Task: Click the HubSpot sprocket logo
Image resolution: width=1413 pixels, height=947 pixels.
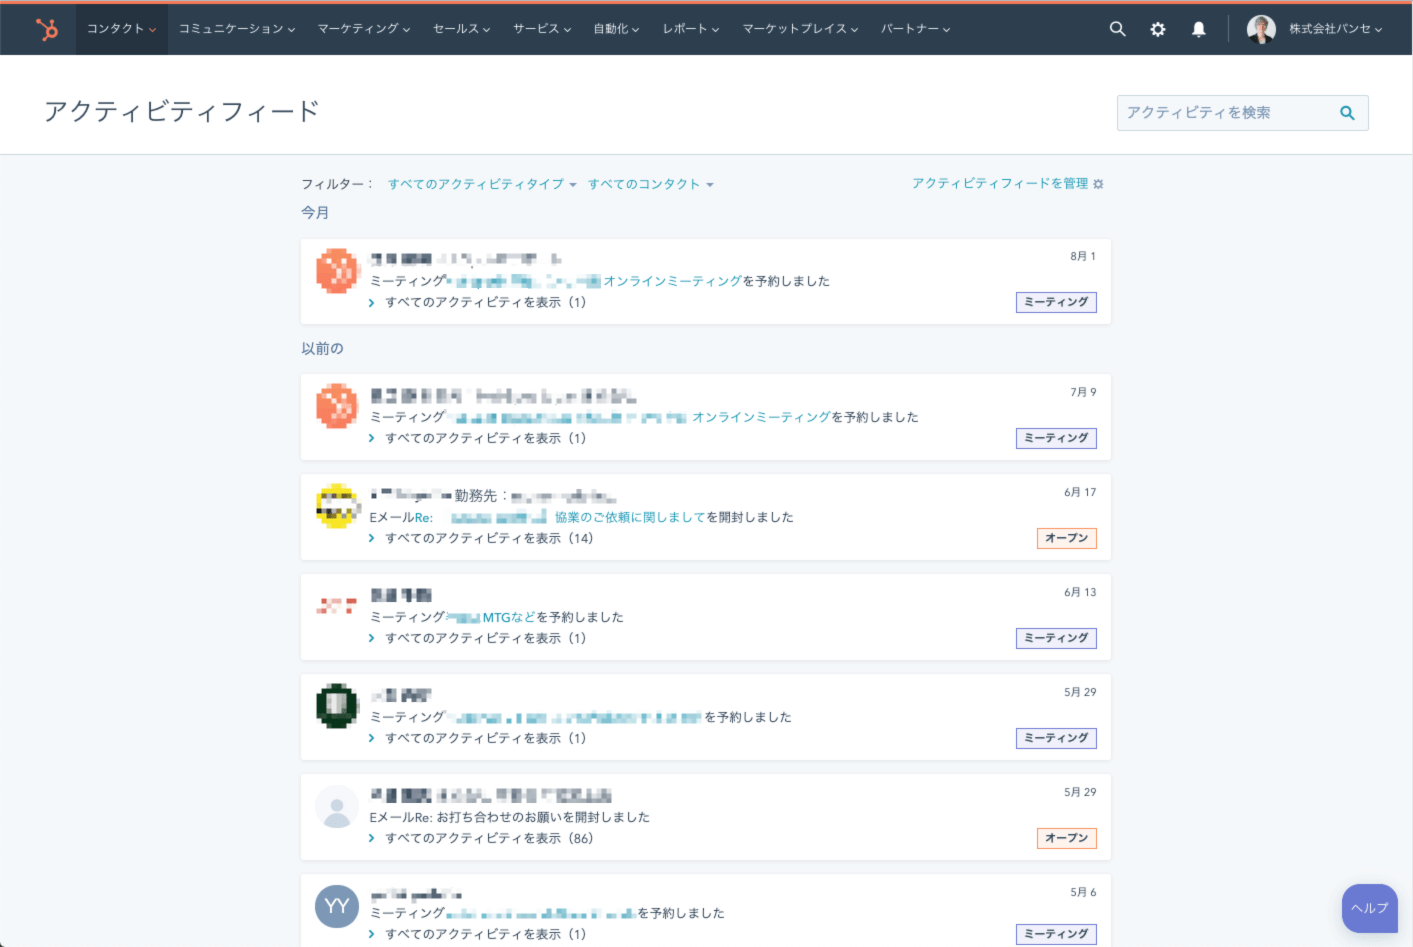Action: tap(46, 29)
